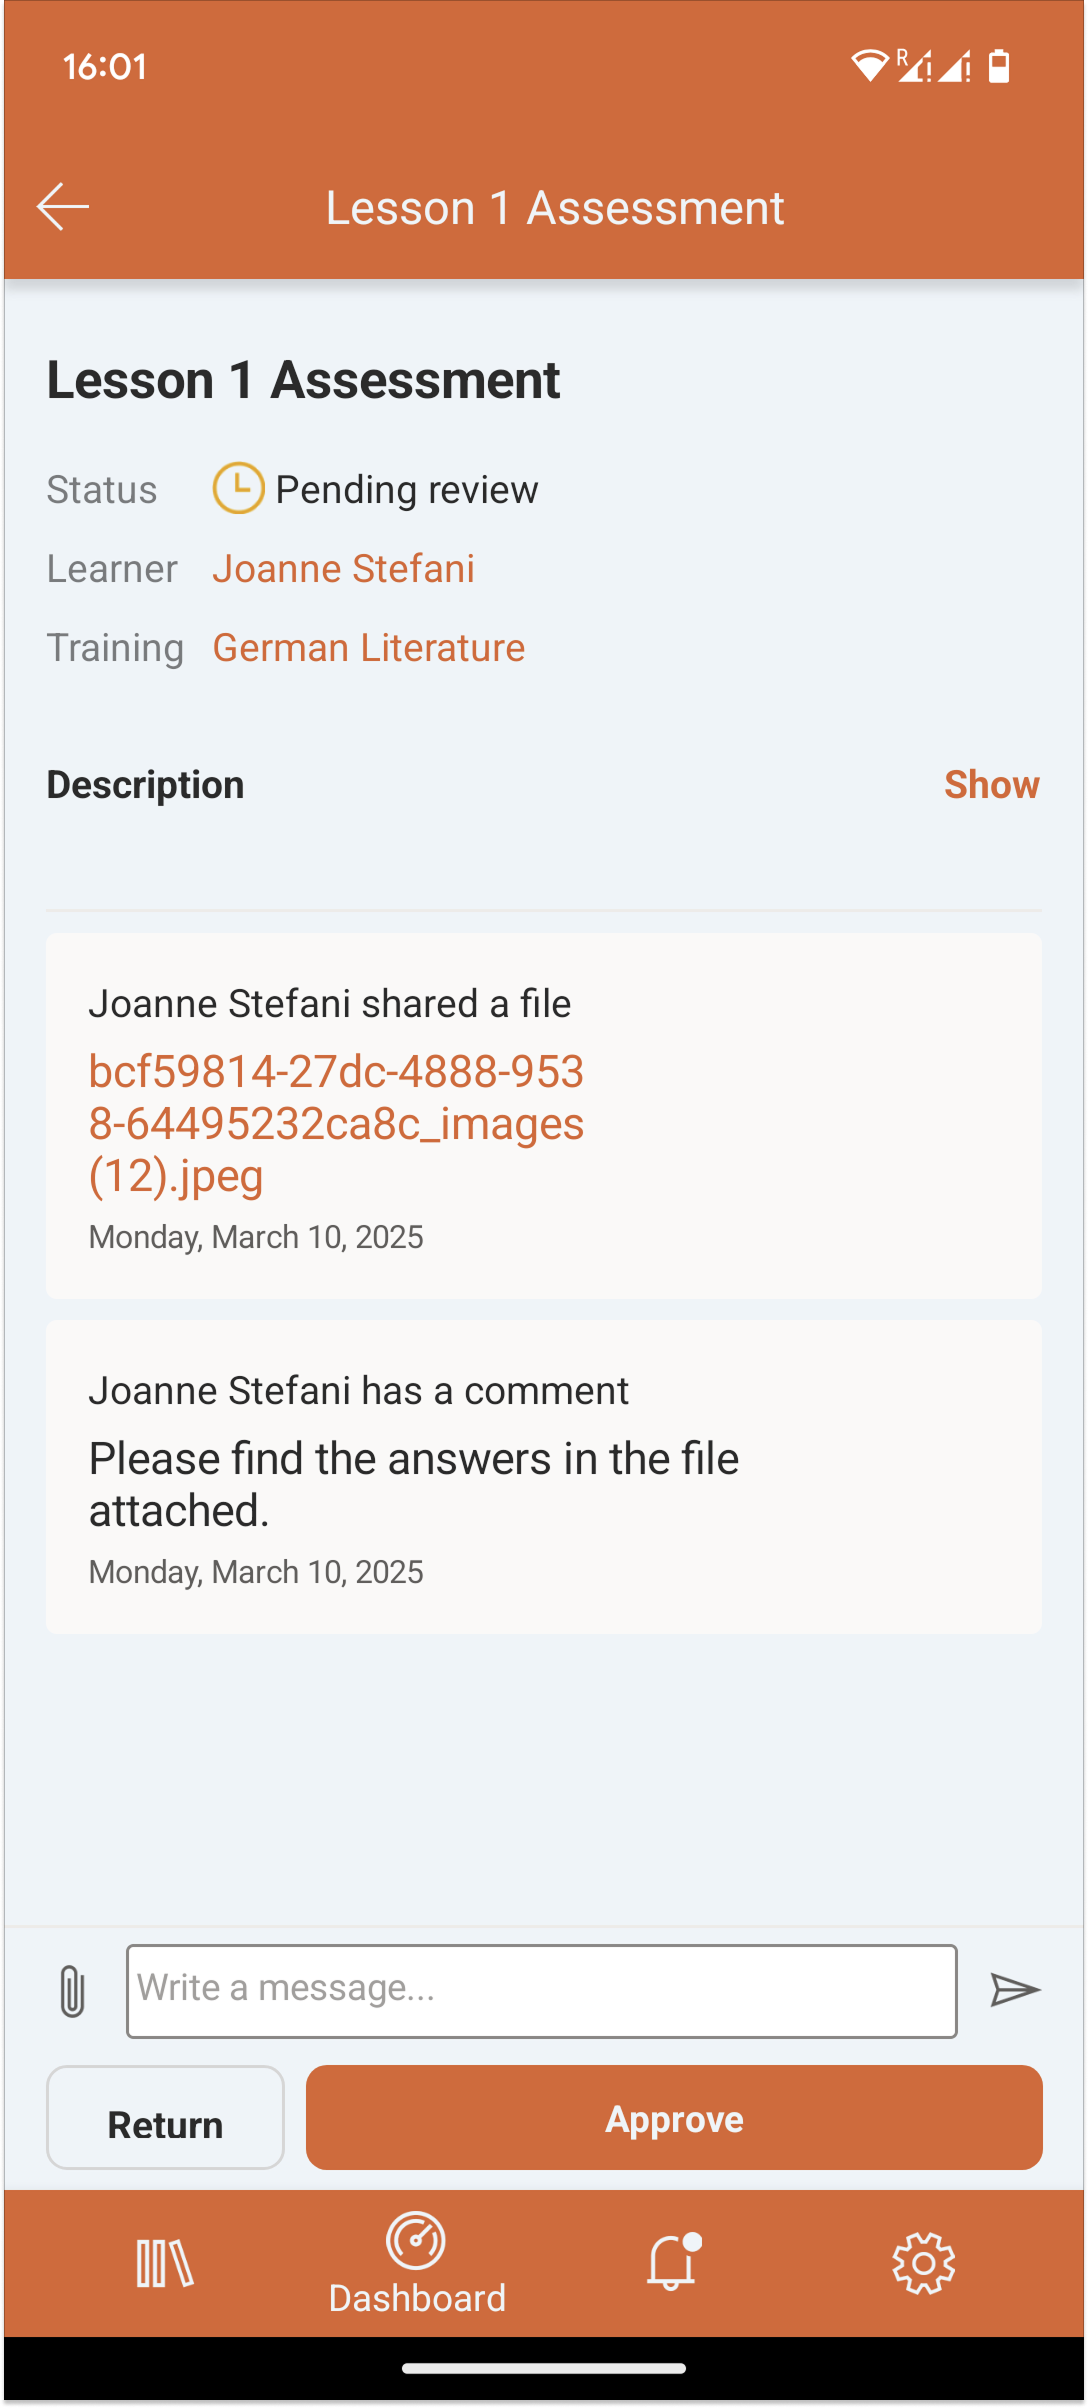
Task: Open the settings gear icon
Action: 923,2262
